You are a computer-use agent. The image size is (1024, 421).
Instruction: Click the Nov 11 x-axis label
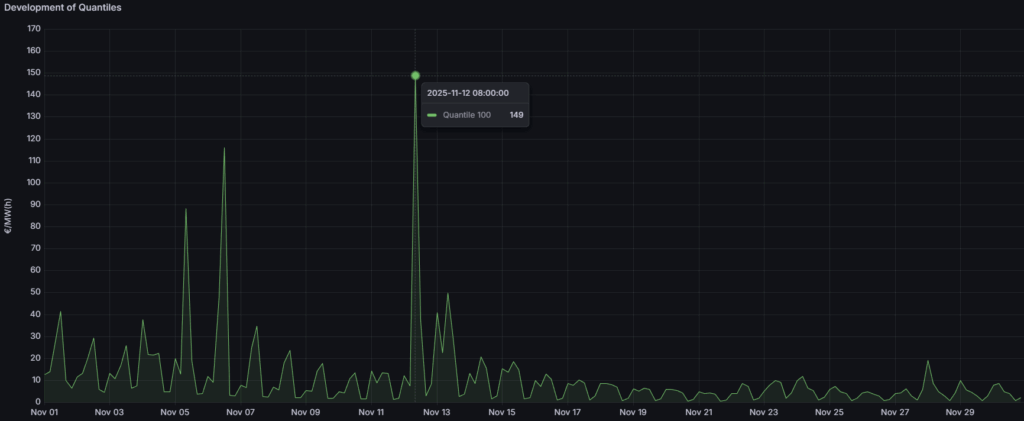click(x=372, y=411)
